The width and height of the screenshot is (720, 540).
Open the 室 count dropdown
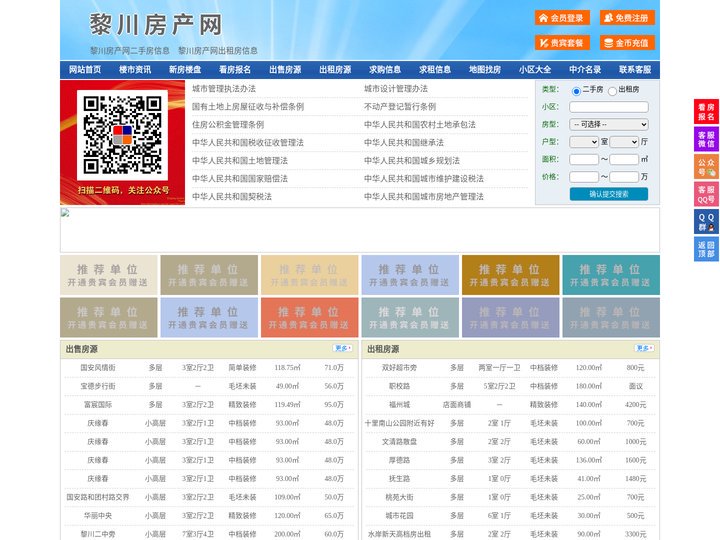point(584,142)
